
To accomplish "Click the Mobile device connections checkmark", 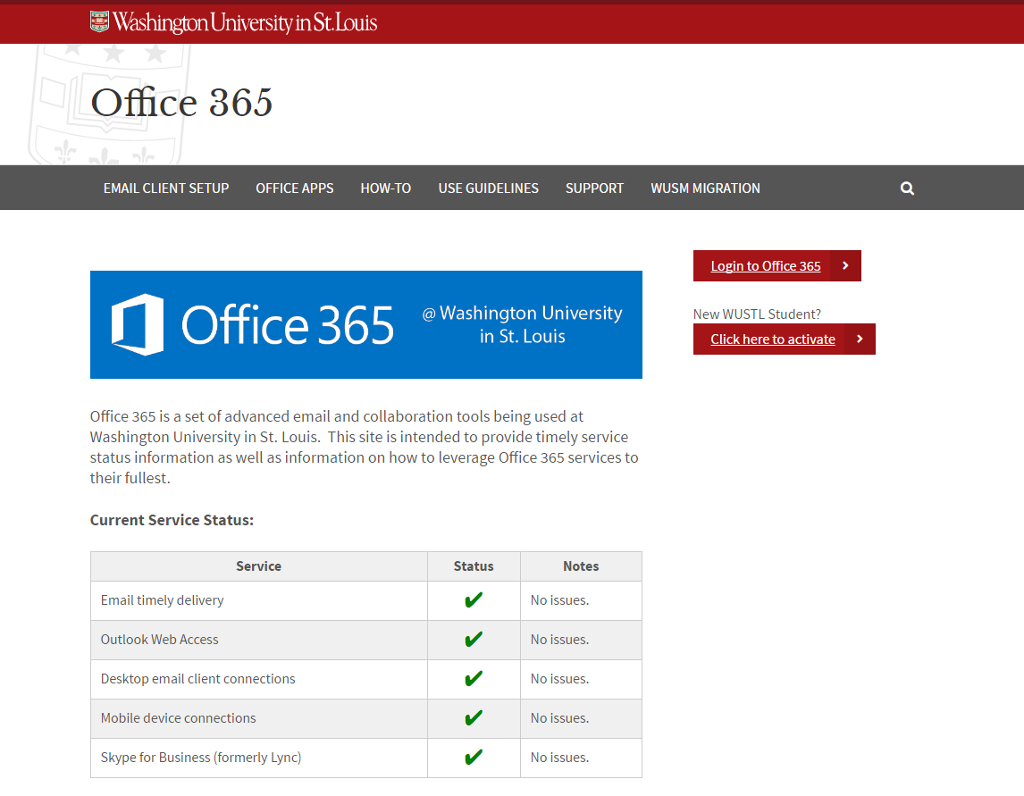I will point(473,718).
